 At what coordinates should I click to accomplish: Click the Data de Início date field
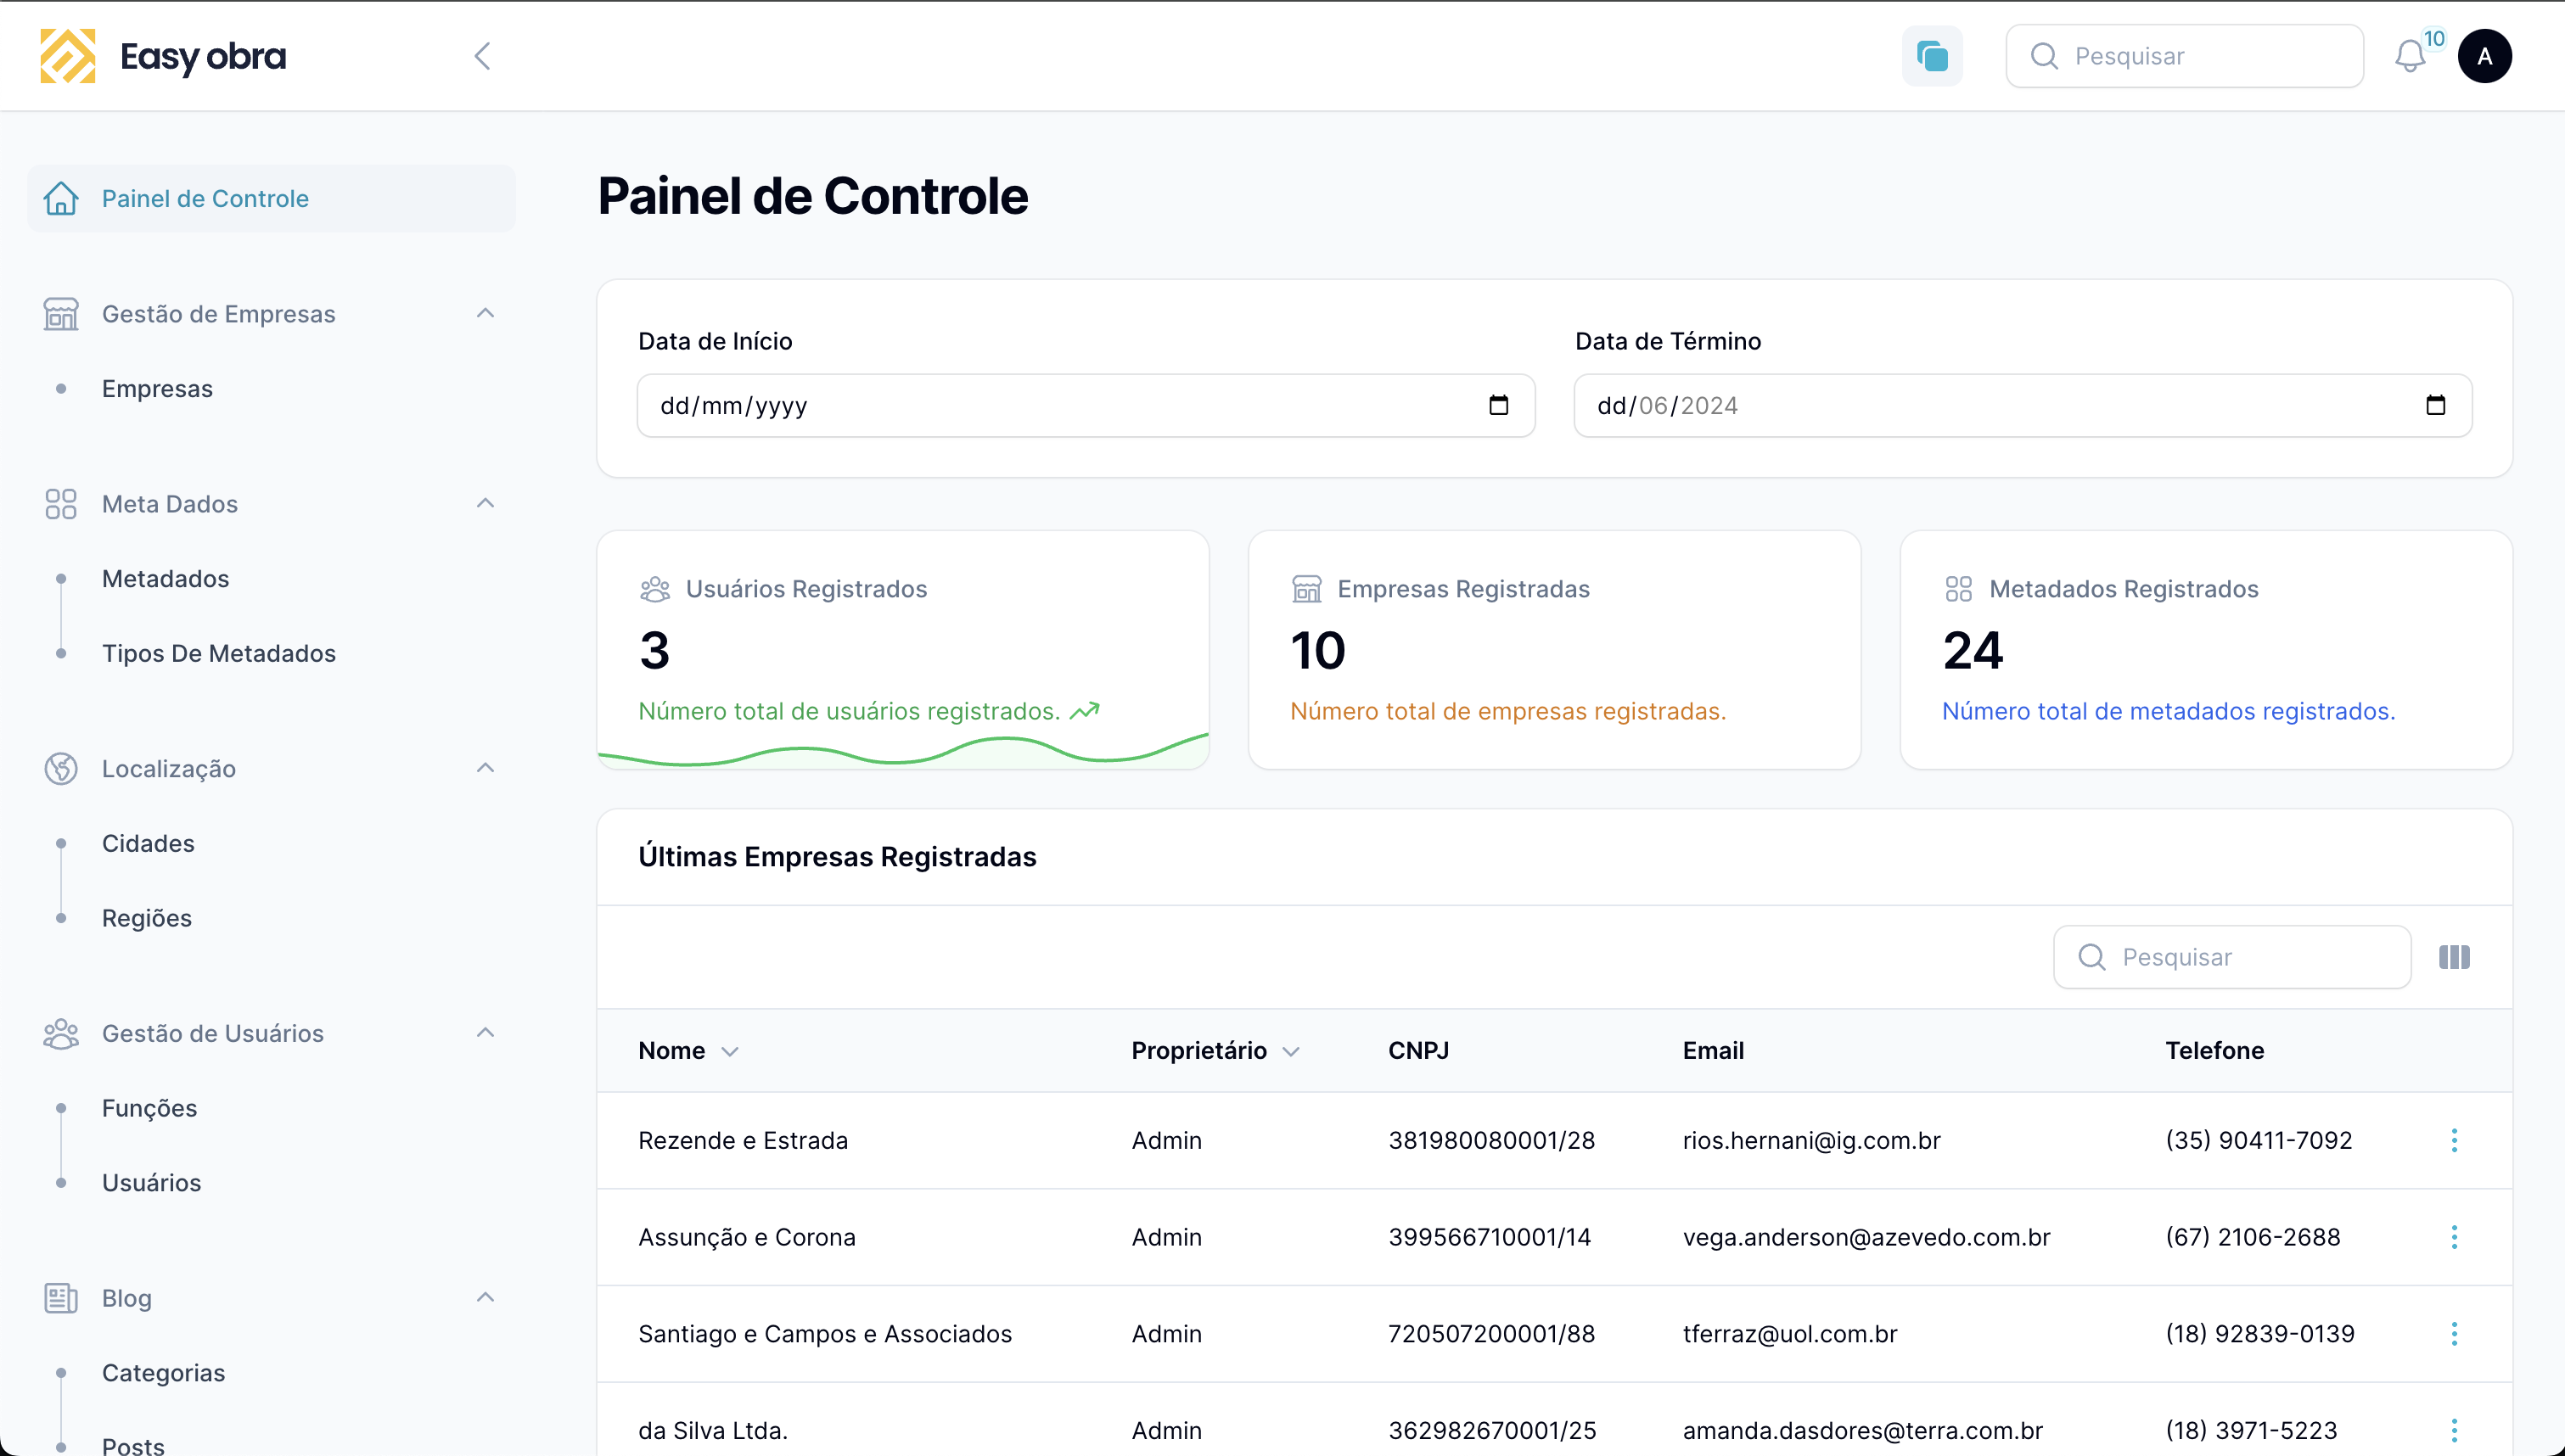[1086, 405]
